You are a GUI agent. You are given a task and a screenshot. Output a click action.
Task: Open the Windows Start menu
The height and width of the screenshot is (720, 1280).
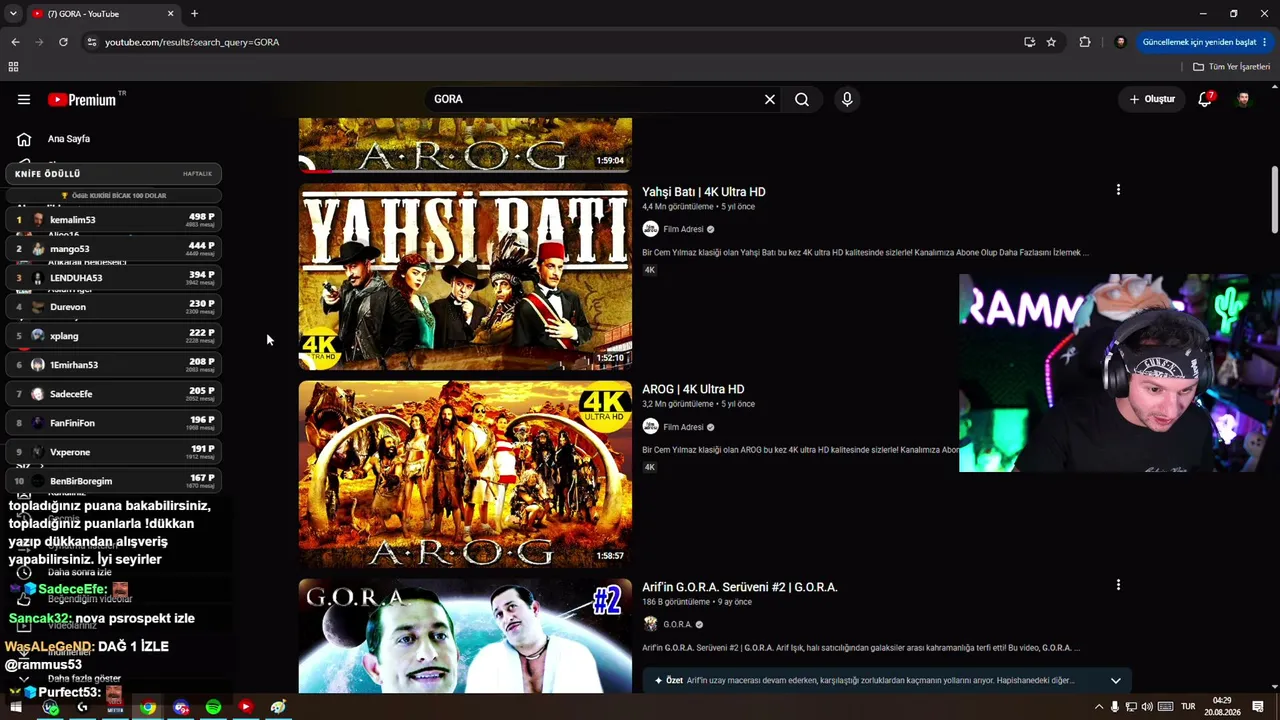click(x=16, y=707)
